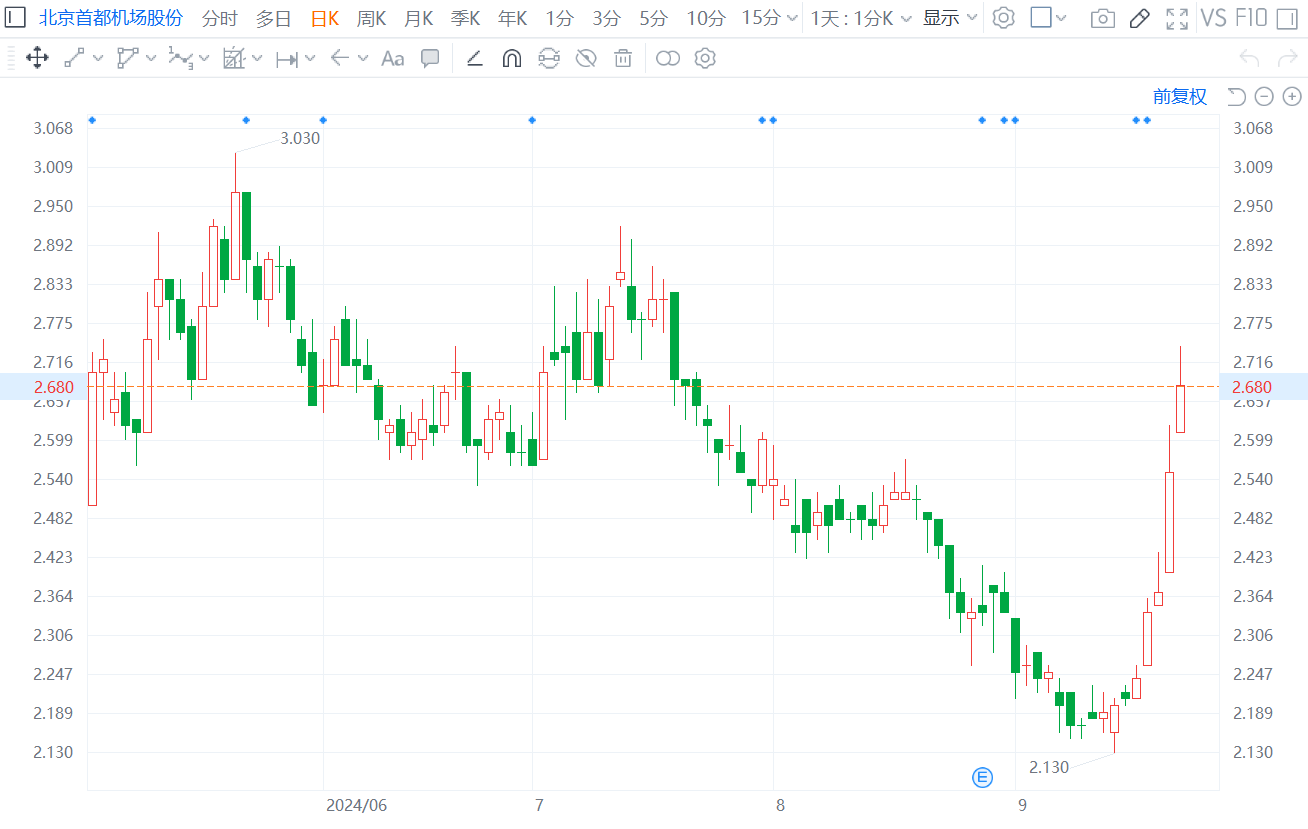Switch to the 分时 chart tab
The height and width of the screenshot is (829, 1308).
(x=220, y=18)
